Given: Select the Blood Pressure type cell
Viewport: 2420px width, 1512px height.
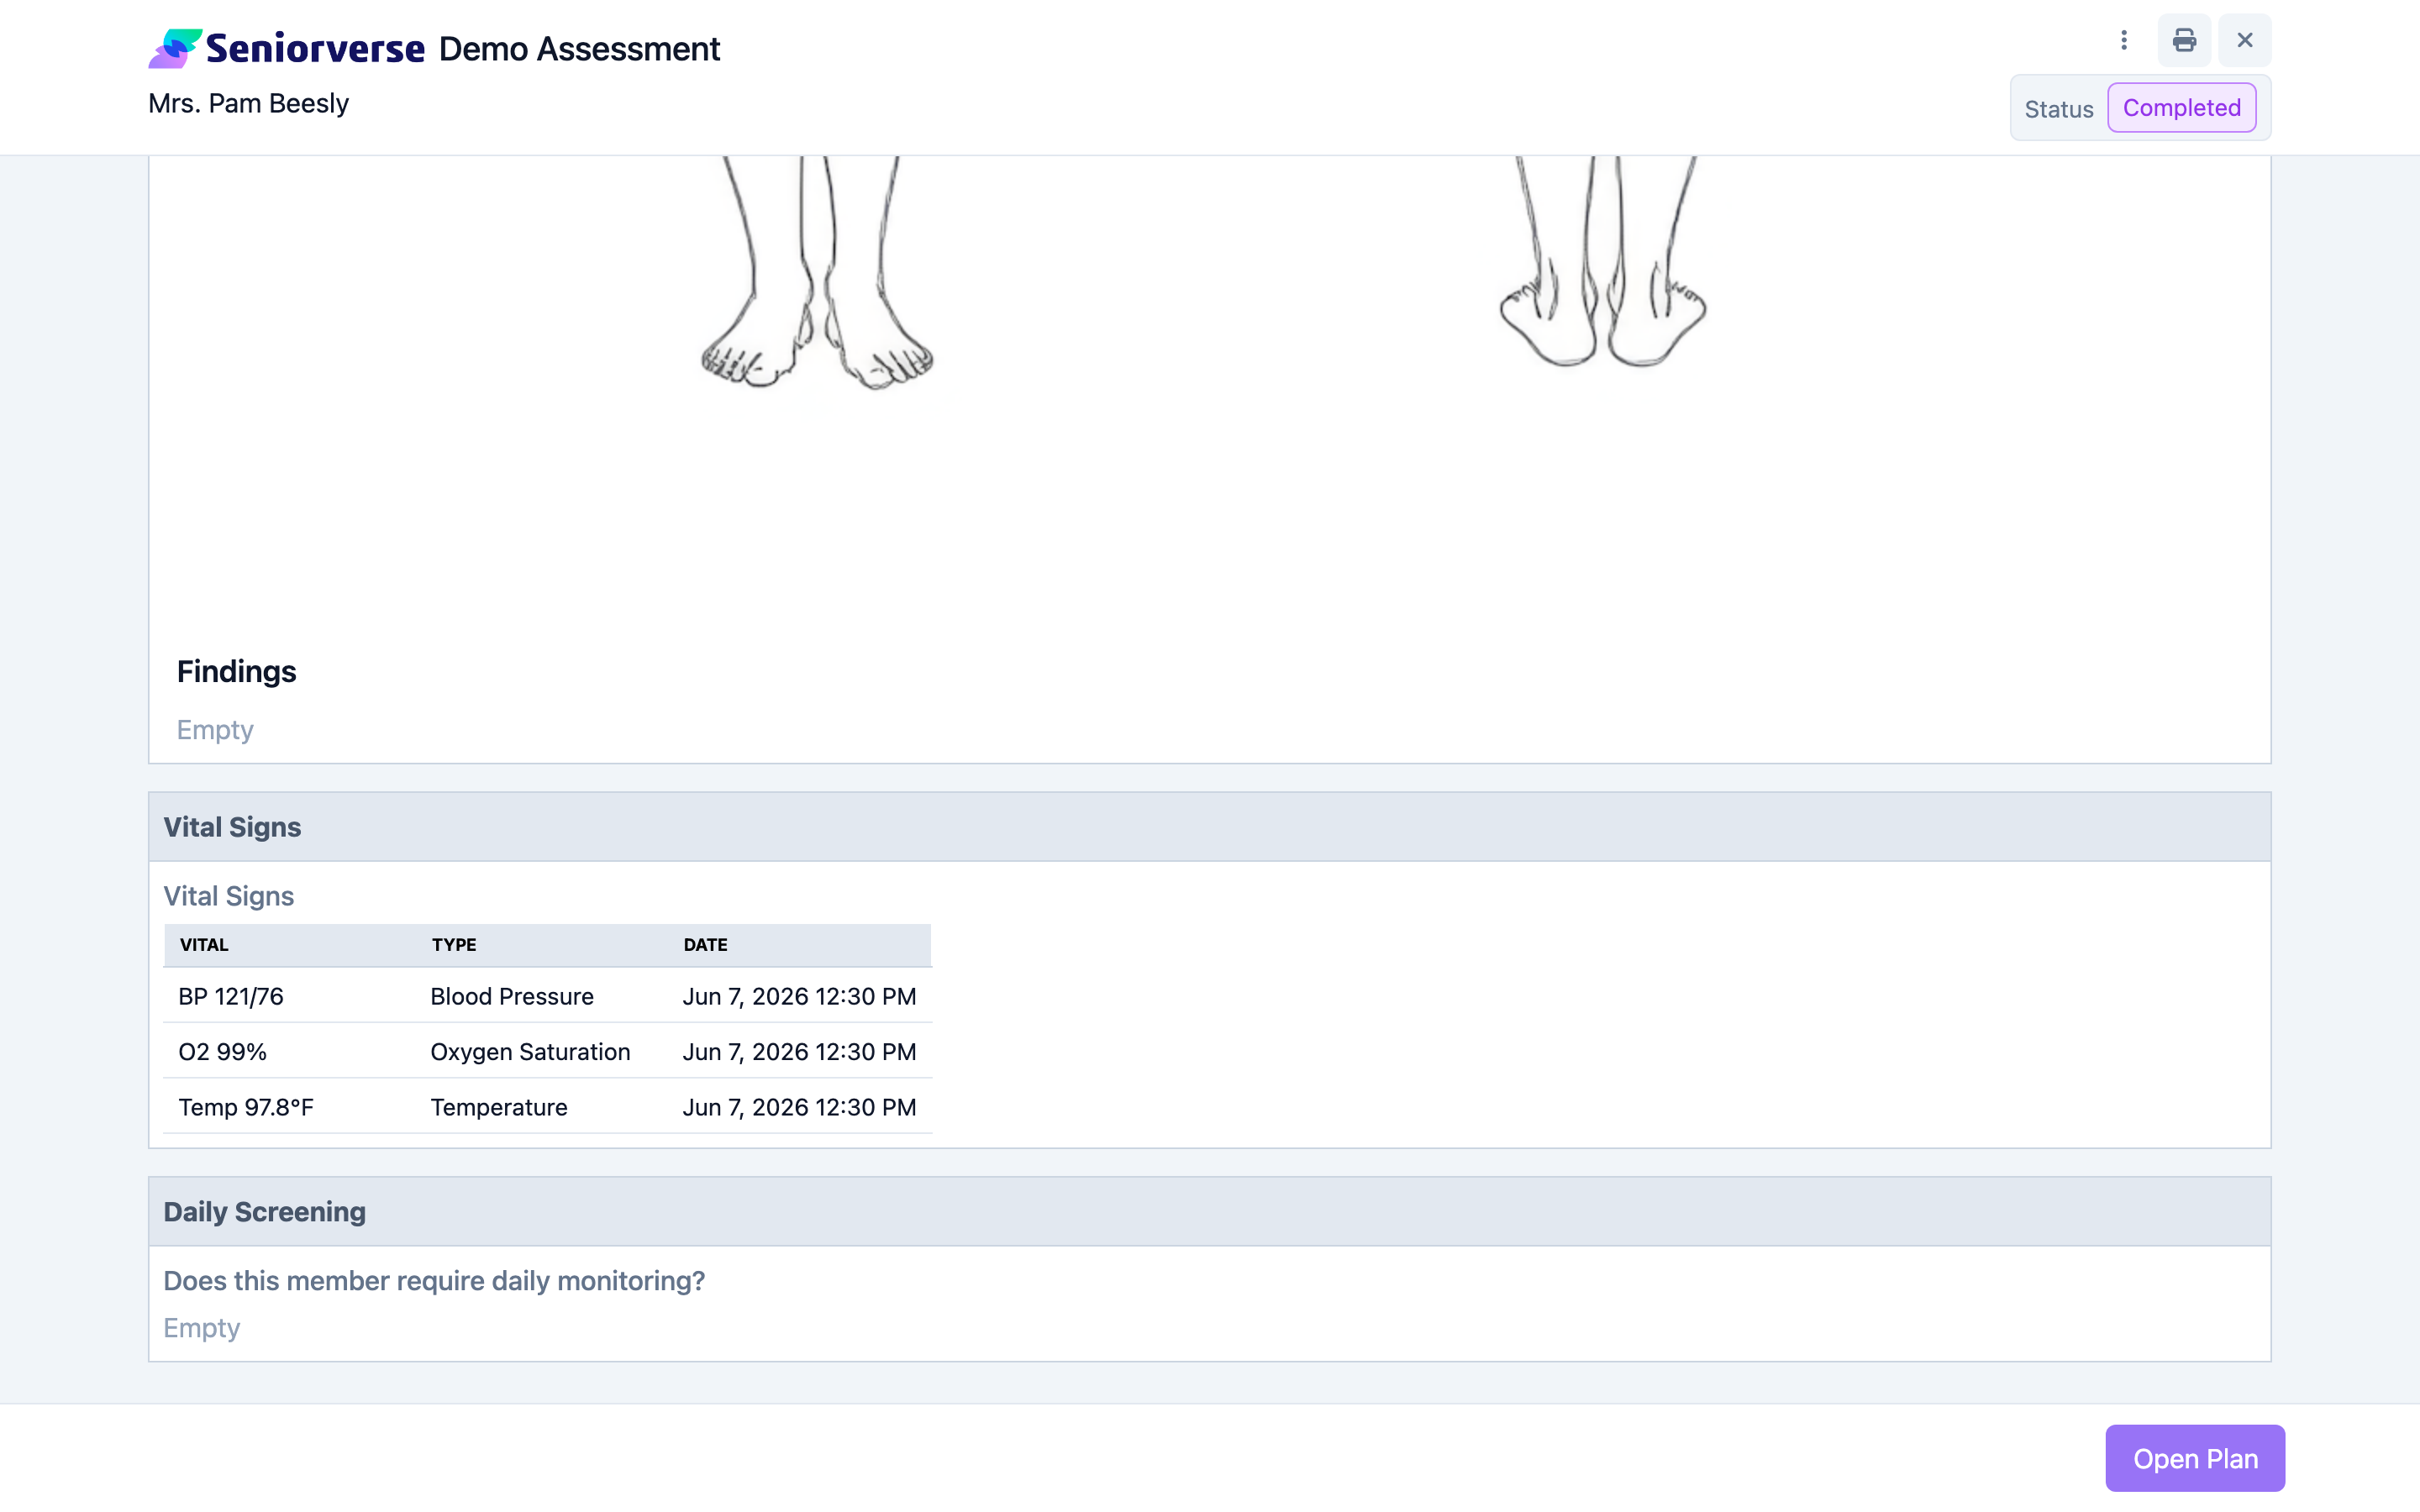Looking at the screenshot, I should pyautogui.click(x=512, y=996).
